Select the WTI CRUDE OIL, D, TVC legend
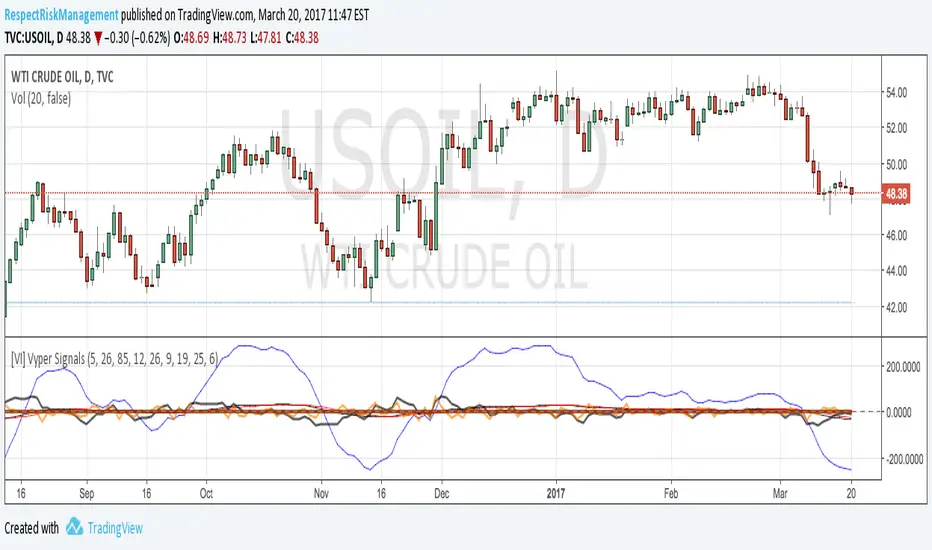Image resolution: width=932 pixels, height=550 pixels. (x=62, y=77)
